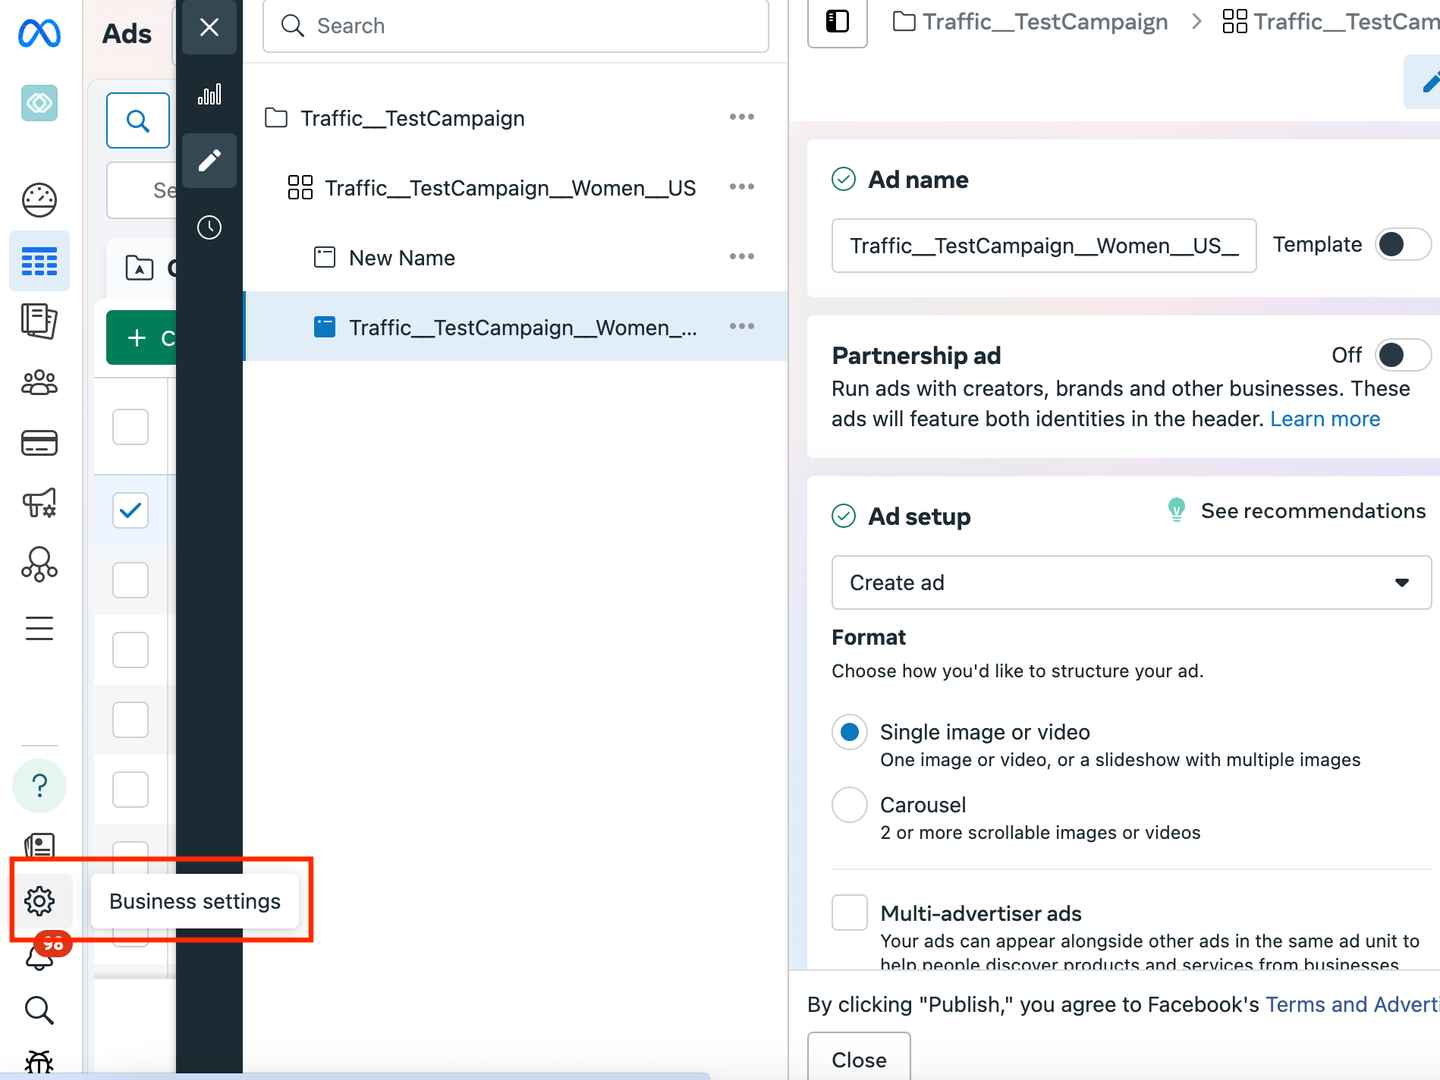
Task: Open the three-dot menu for New Name
Action: [741, 257]
